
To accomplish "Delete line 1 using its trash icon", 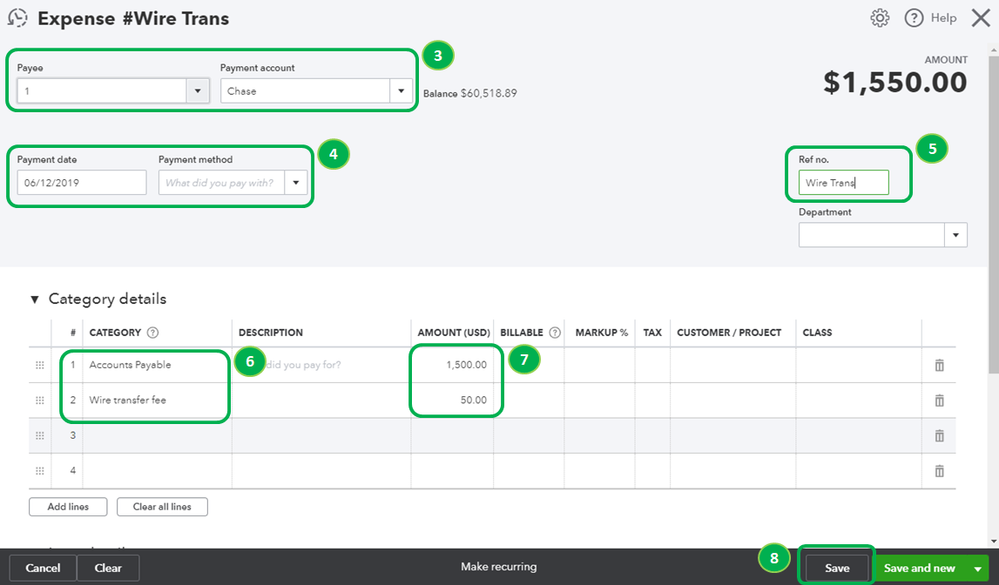I will click(938, 365).
